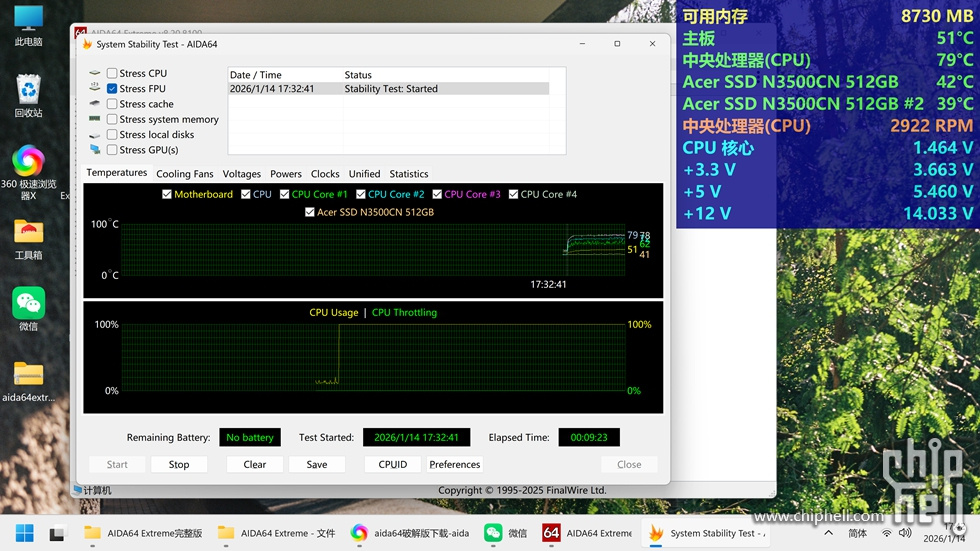Image resolution: width=980 pixels, height=551 pixels.
Task: Switch to the Powers tab
Action: [286, 174]
